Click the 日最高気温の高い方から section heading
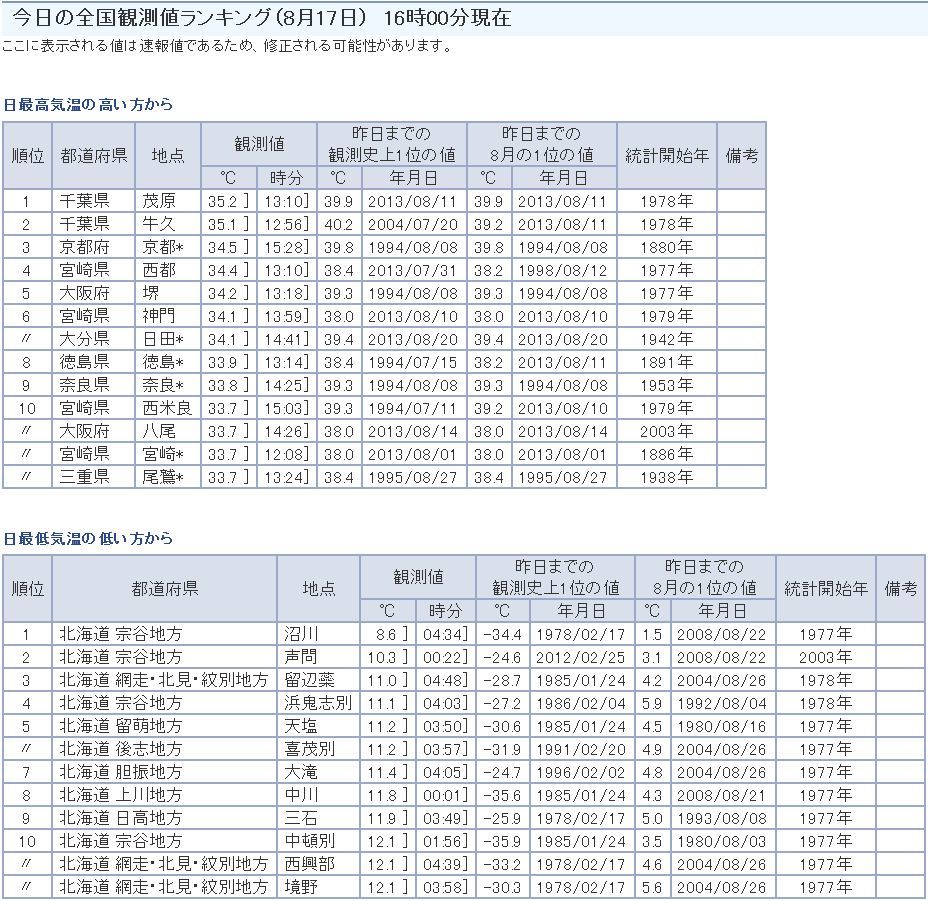 (x=88, y=104)
